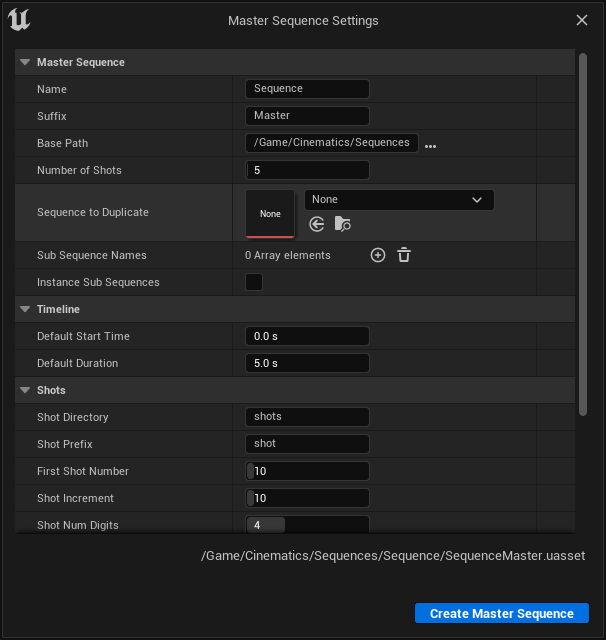Click the Shot Increment label

pos(75,498)
